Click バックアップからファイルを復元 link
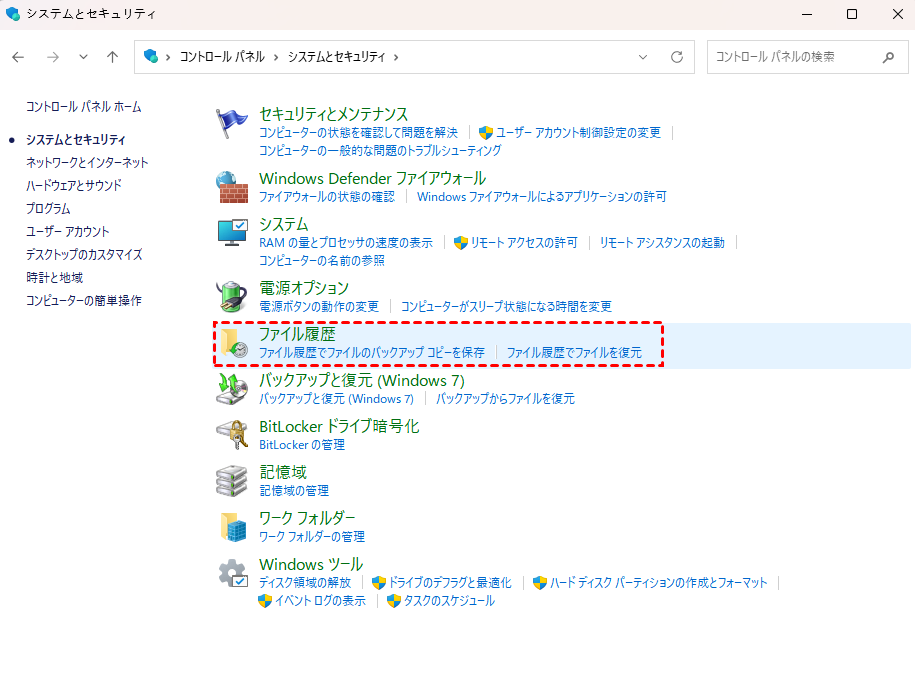Image resolution: width=915 pixels, height=685 pixels. coord(505,399)
